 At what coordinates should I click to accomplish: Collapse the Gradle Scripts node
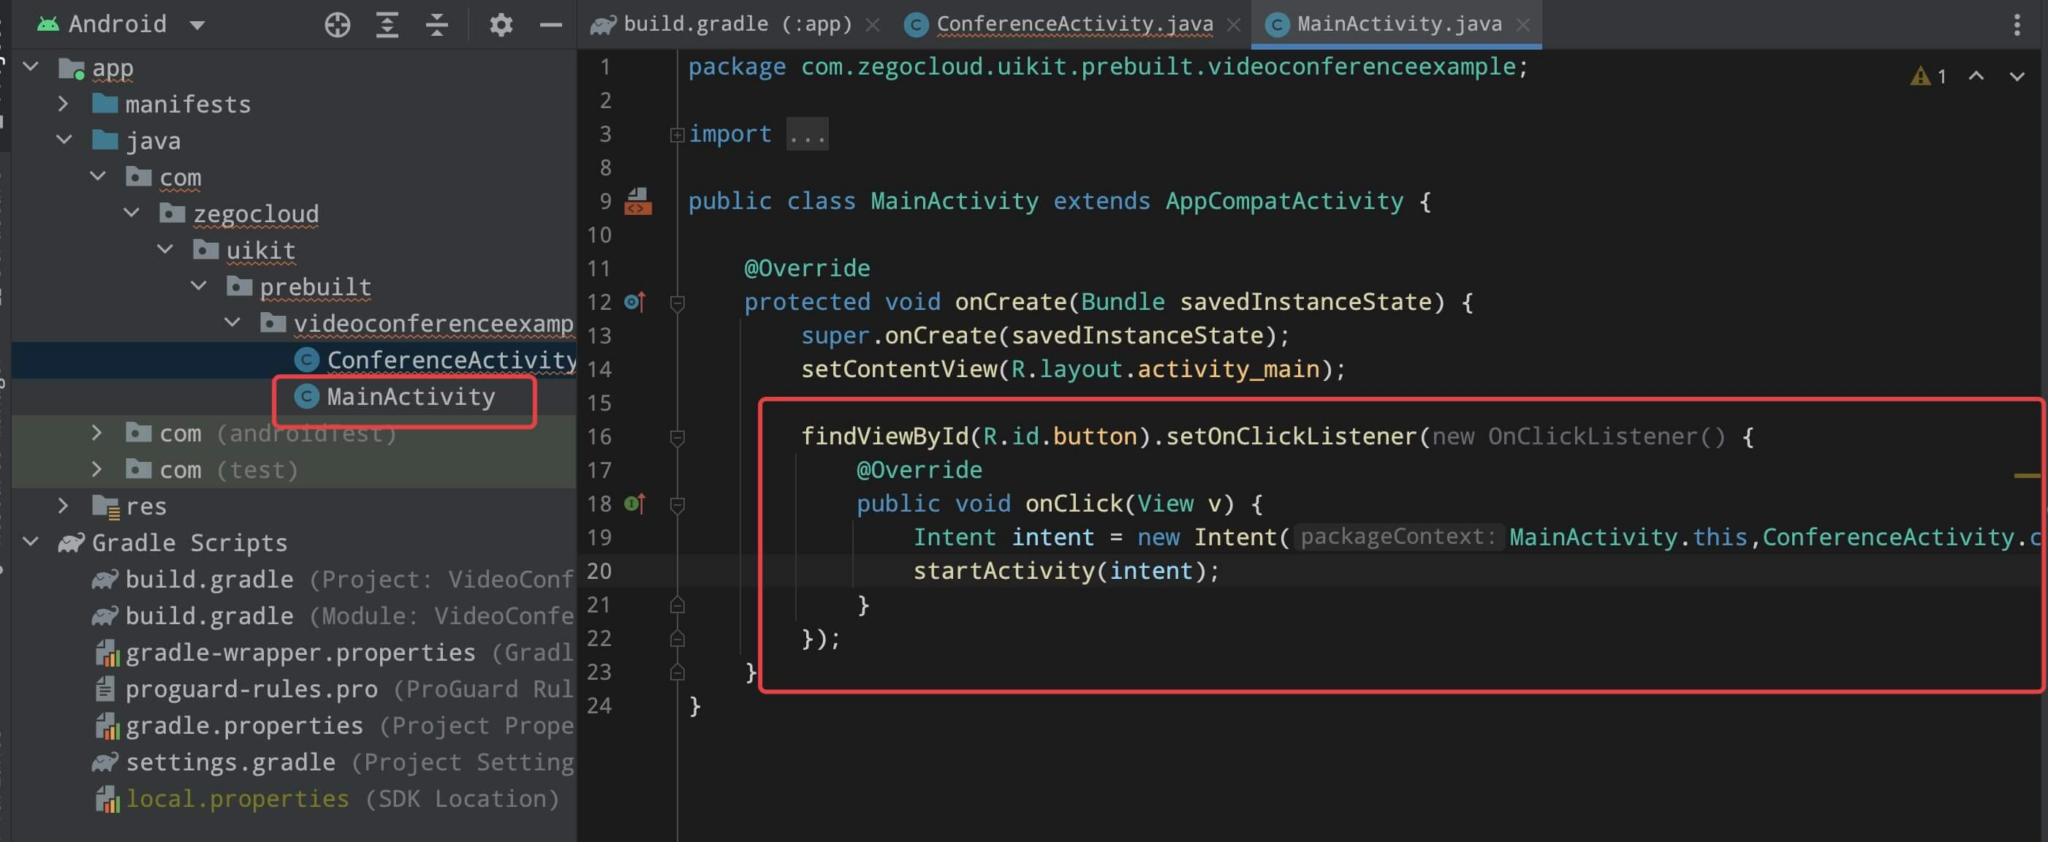click(x=31, y=542)
